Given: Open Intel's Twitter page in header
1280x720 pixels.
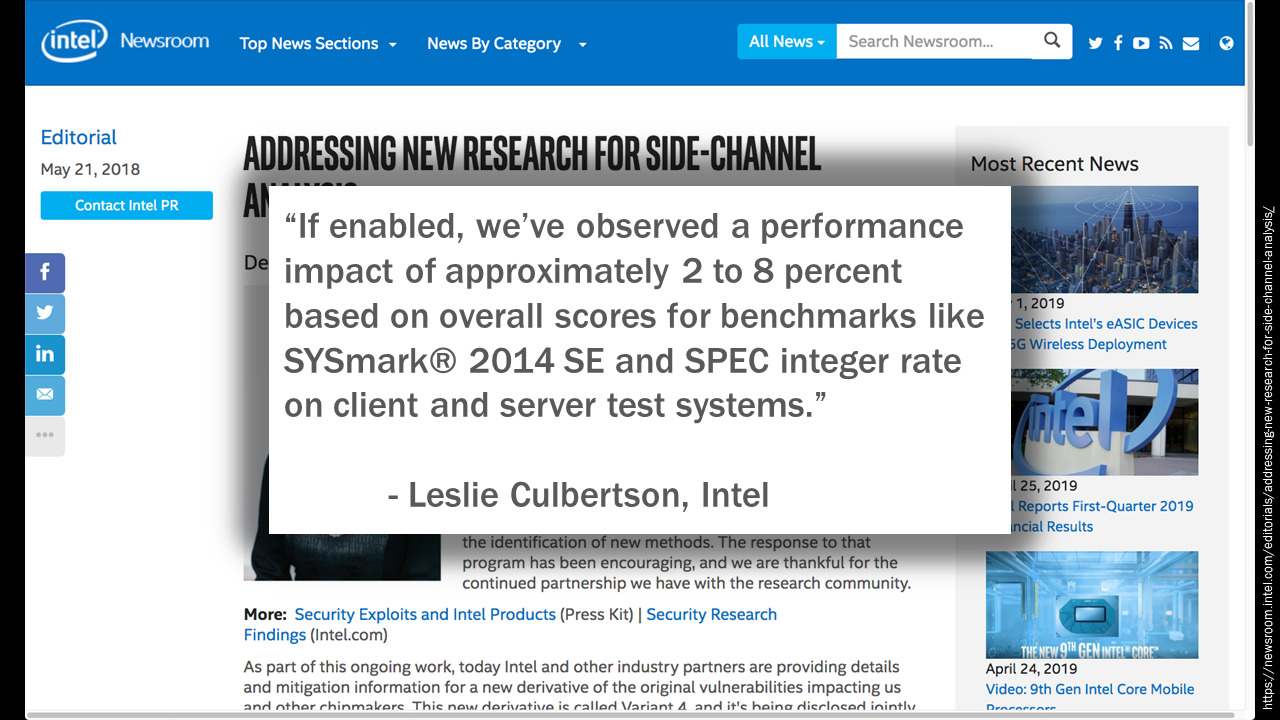Looking at the screenshot, I should pos(1095,43).
